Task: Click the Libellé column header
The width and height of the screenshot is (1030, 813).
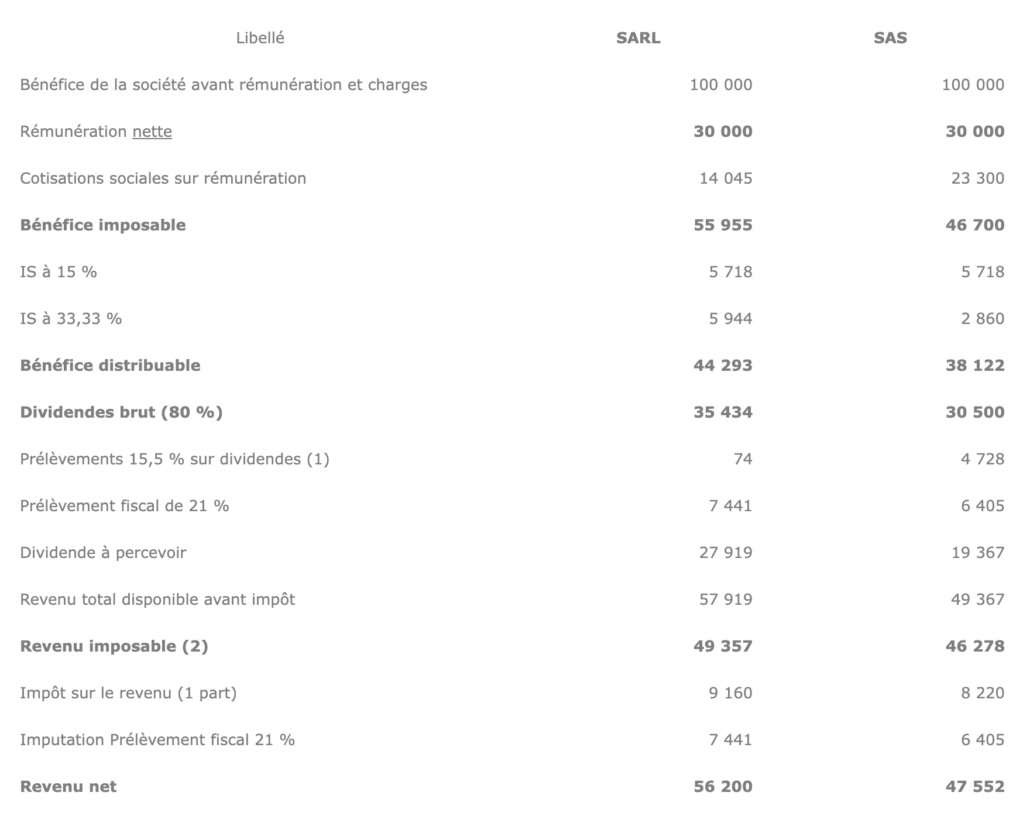Action: pyautogui.click(x=260, y=38)
